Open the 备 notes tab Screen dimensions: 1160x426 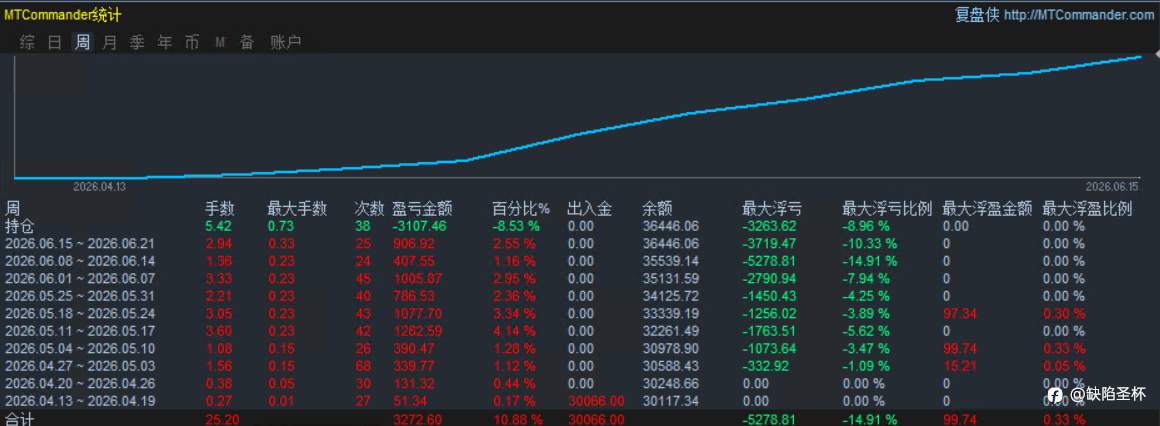coord(247,43)
